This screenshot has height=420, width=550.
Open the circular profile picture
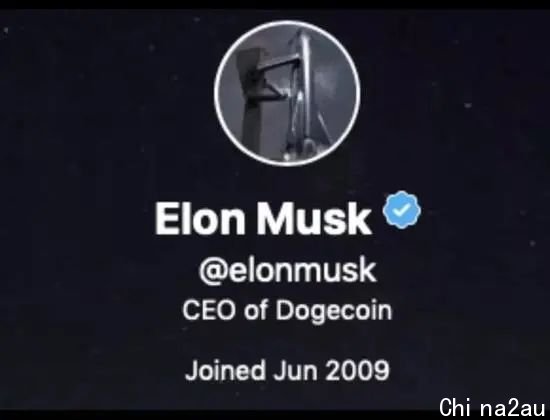pyautogui.click(x=287, y=93)
